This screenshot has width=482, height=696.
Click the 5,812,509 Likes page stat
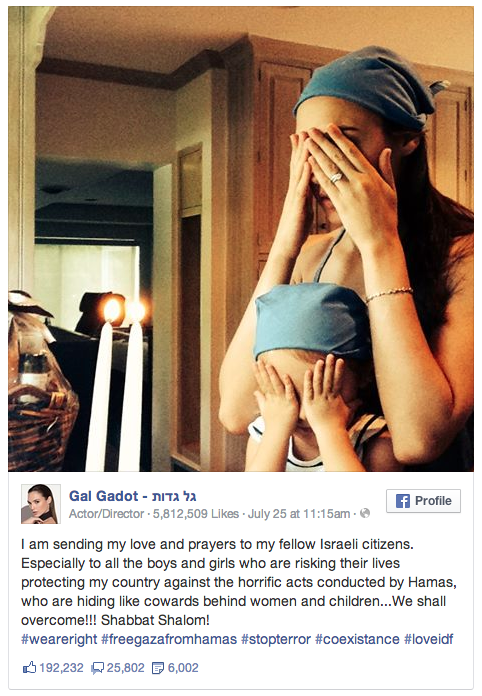point(196,514)
